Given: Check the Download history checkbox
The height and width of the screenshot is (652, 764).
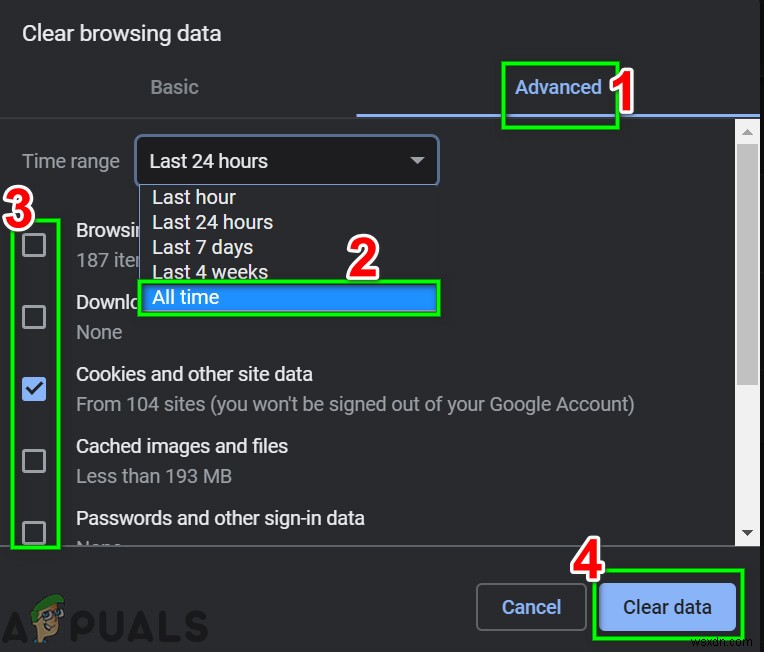Looking at the screenshot, I should pos(35,317).
